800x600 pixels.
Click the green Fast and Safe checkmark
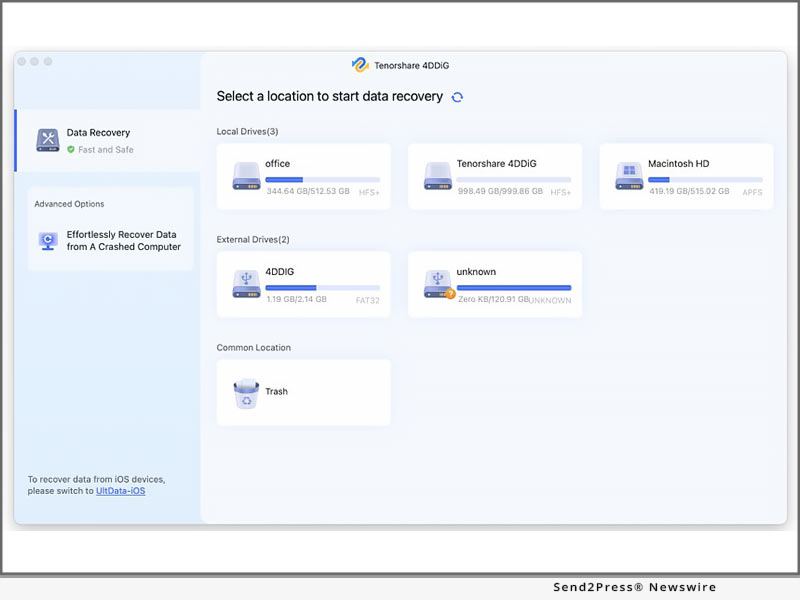coord(71,150)
